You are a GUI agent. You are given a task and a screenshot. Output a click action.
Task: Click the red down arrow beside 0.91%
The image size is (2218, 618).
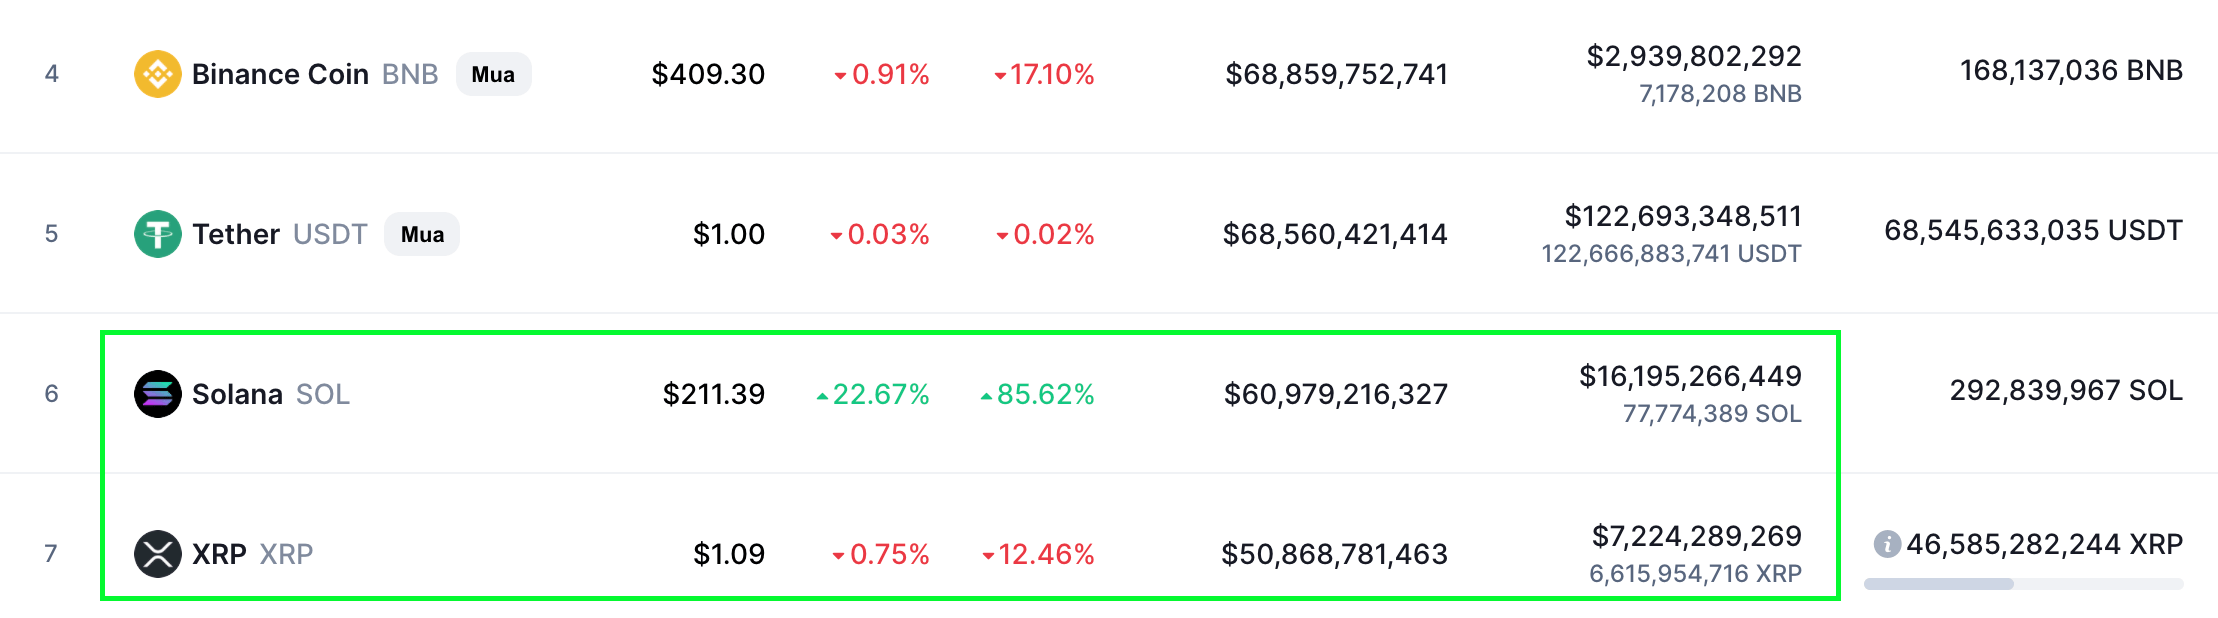pos(840,74)
